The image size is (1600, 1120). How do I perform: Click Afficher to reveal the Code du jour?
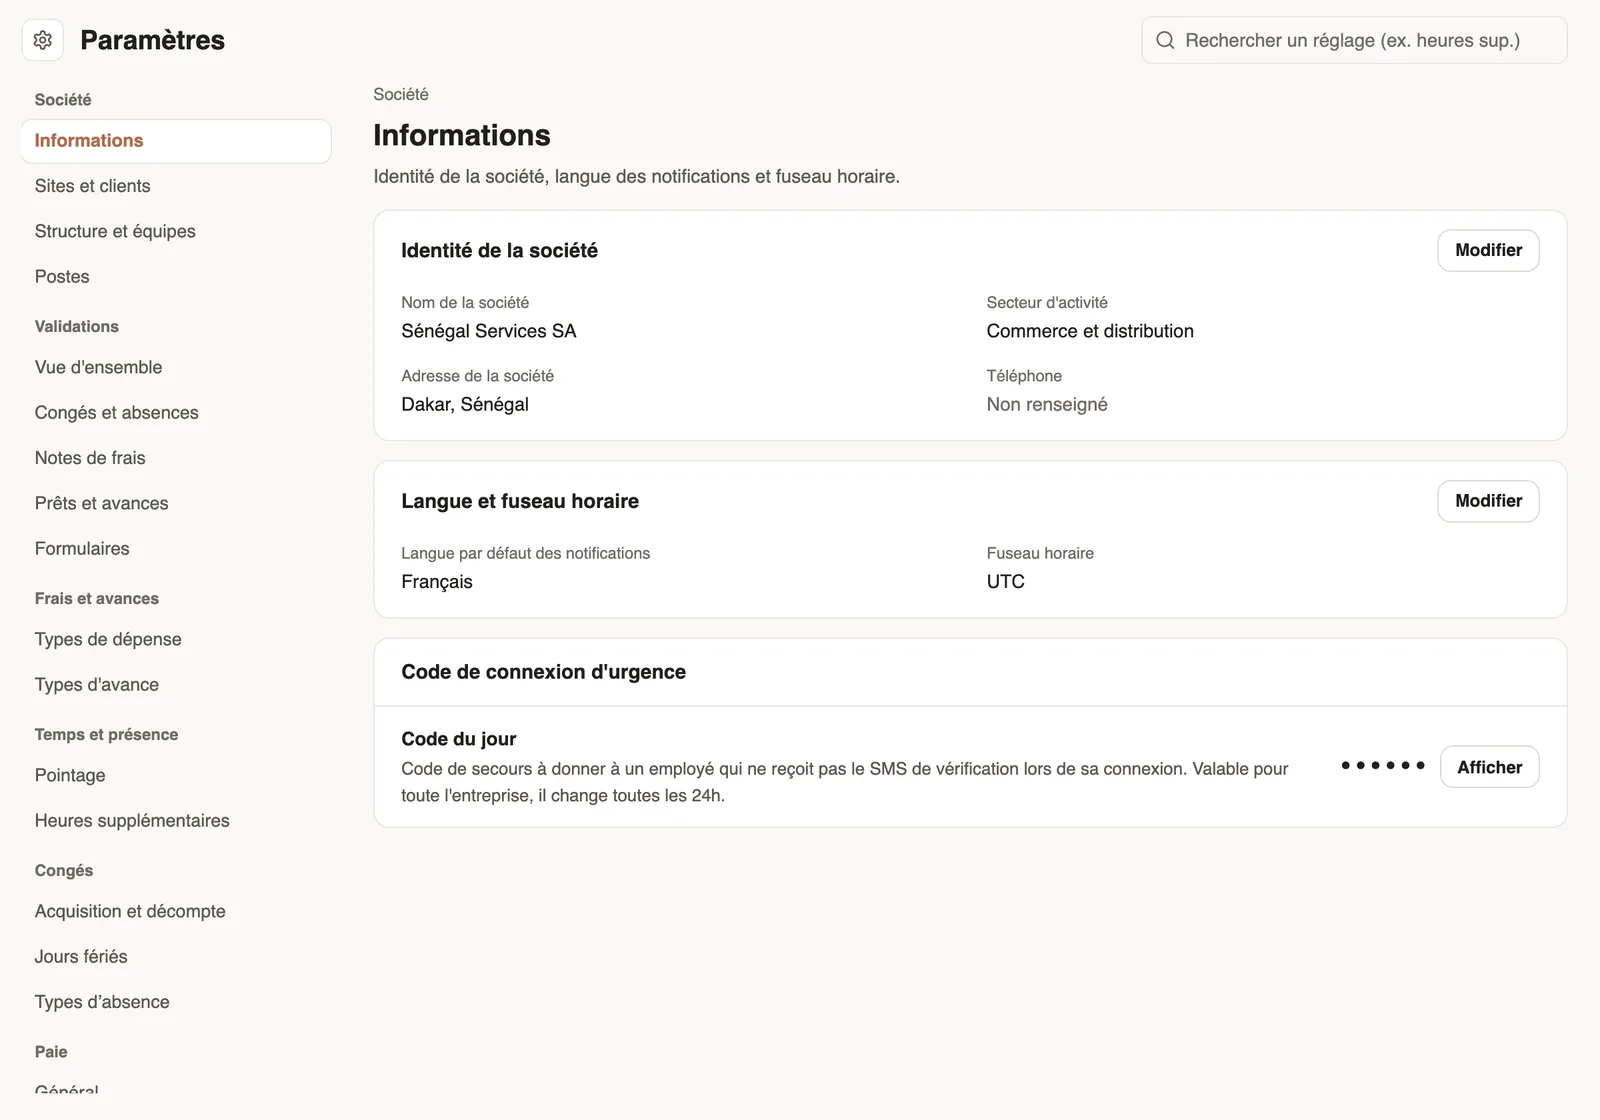click(x=1489, y=767)
